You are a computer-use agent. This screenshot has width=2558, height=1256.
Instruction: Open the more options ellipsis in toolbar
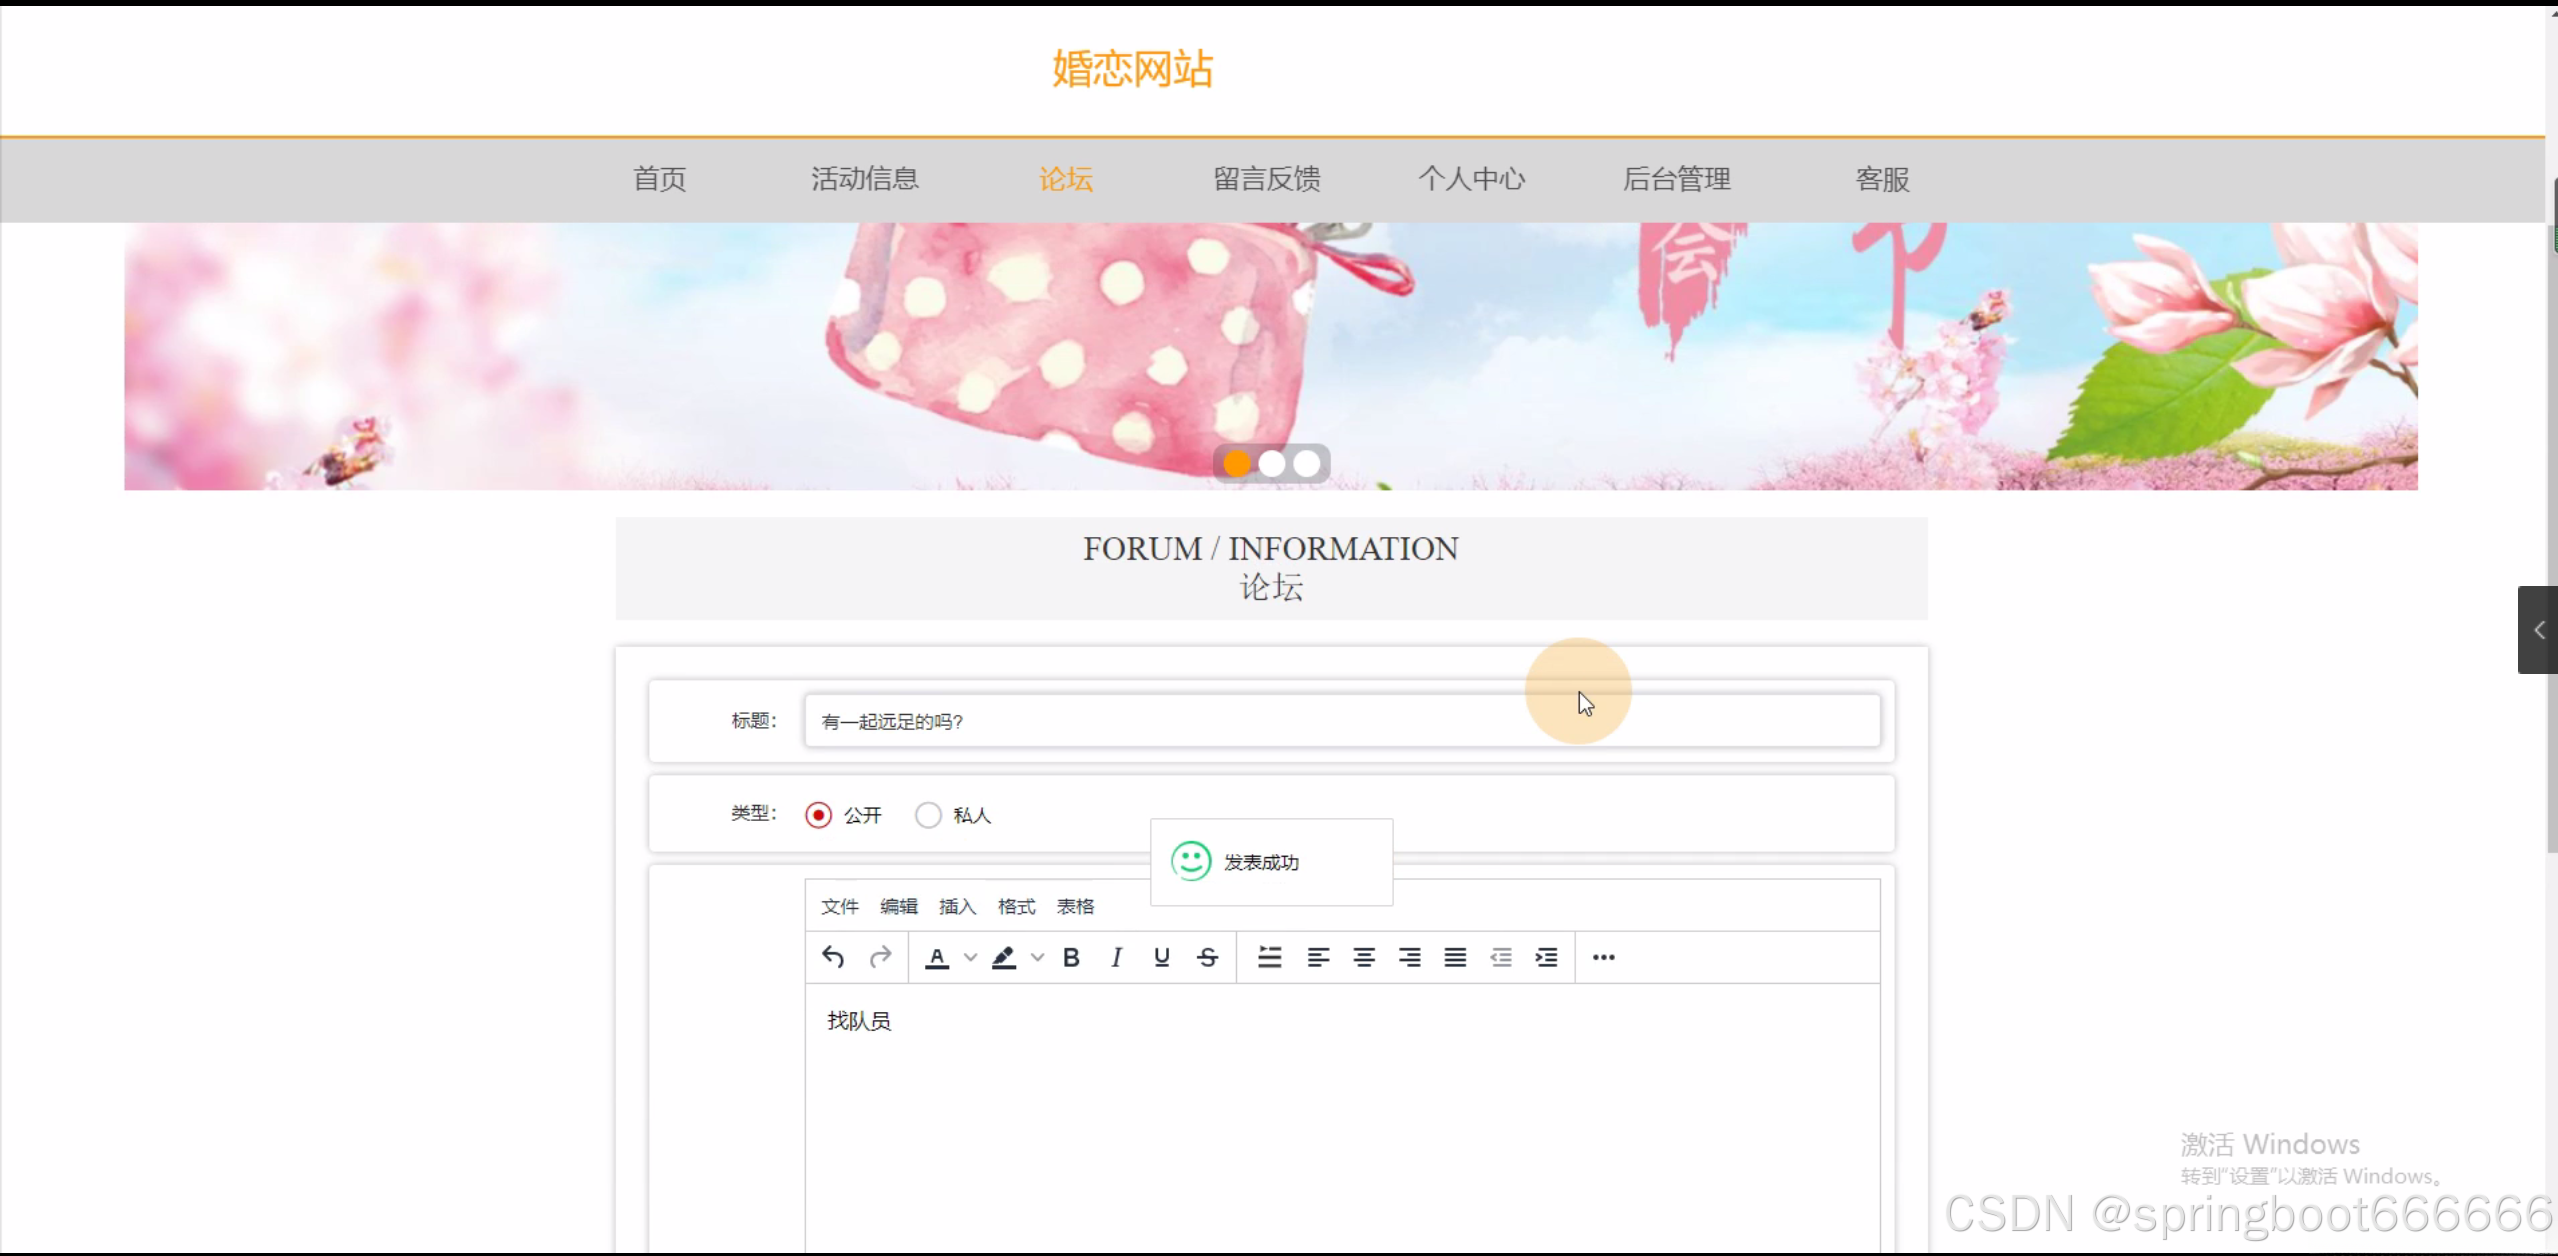click(1603, 957)
